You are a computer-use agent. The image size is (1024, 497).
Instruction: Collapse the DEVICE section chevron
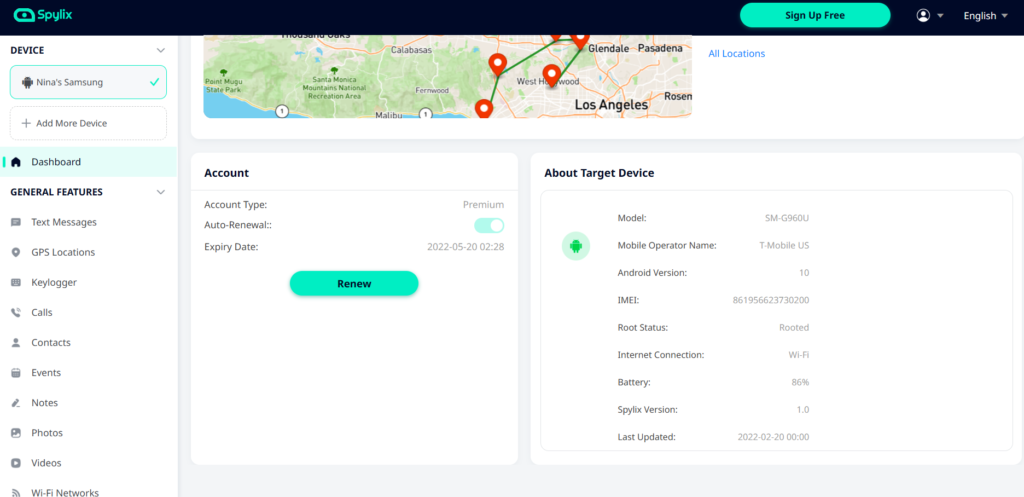point(161,50)
